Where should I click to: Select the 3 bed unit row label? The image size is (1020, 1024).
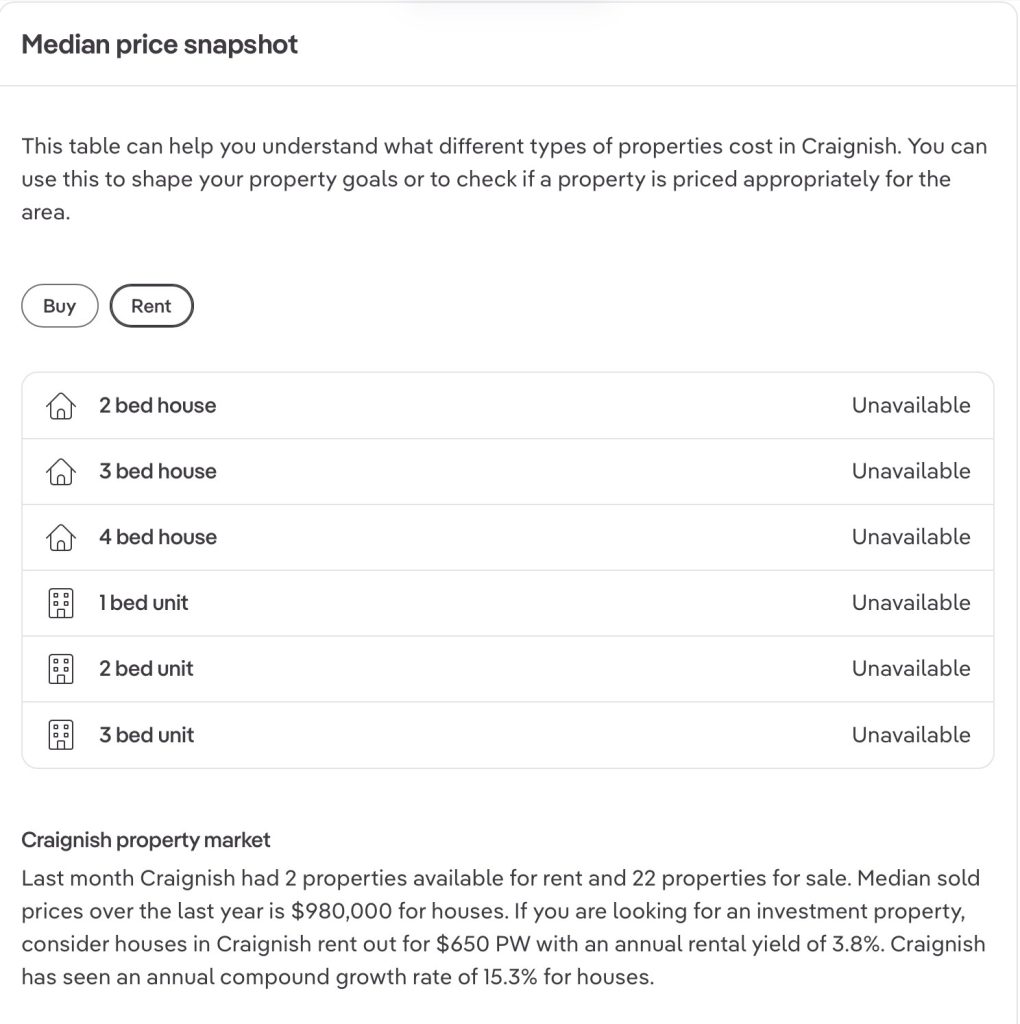pyautogui.click(x=146, y=735)
